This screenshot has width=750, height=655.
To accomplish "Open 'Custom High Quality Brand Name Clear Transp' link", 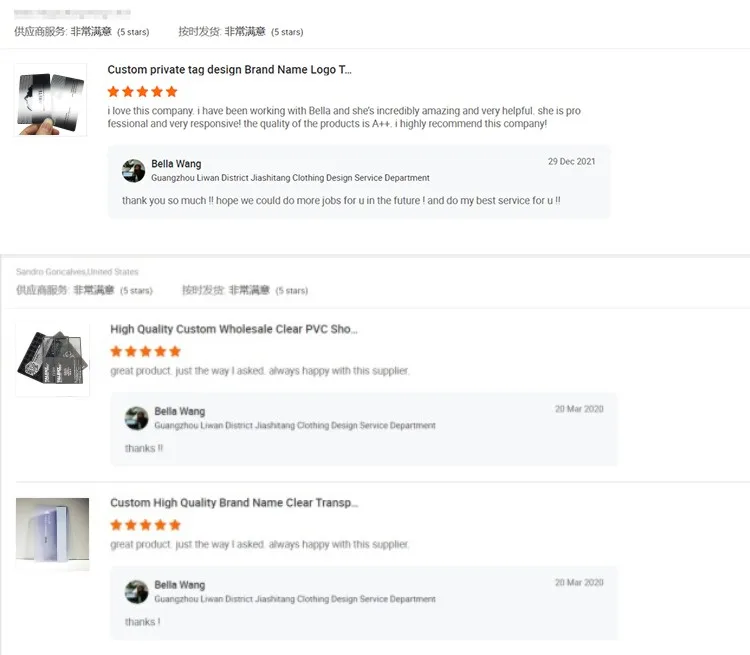I will (233, 503).
